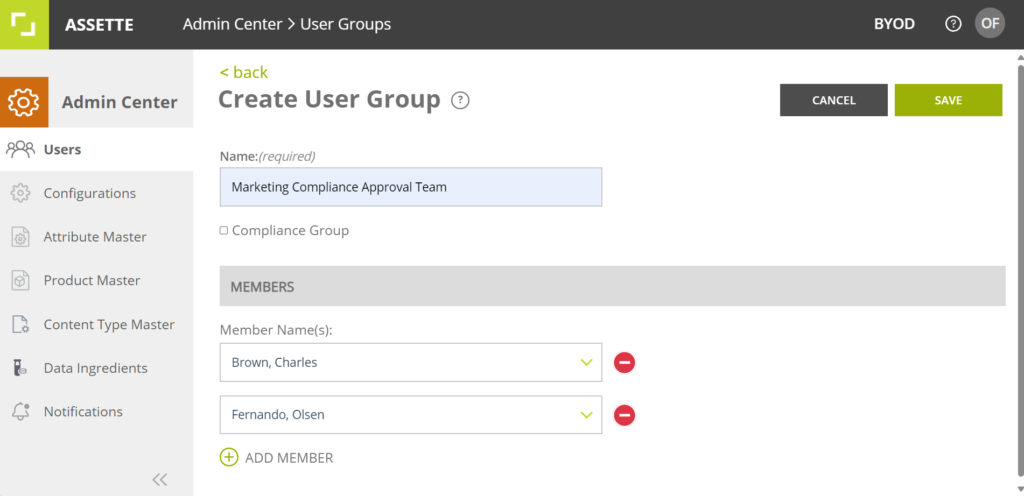Screen dimensions: 1024x496
Task: Click scrollbar up arrow
Action: 1019,58
